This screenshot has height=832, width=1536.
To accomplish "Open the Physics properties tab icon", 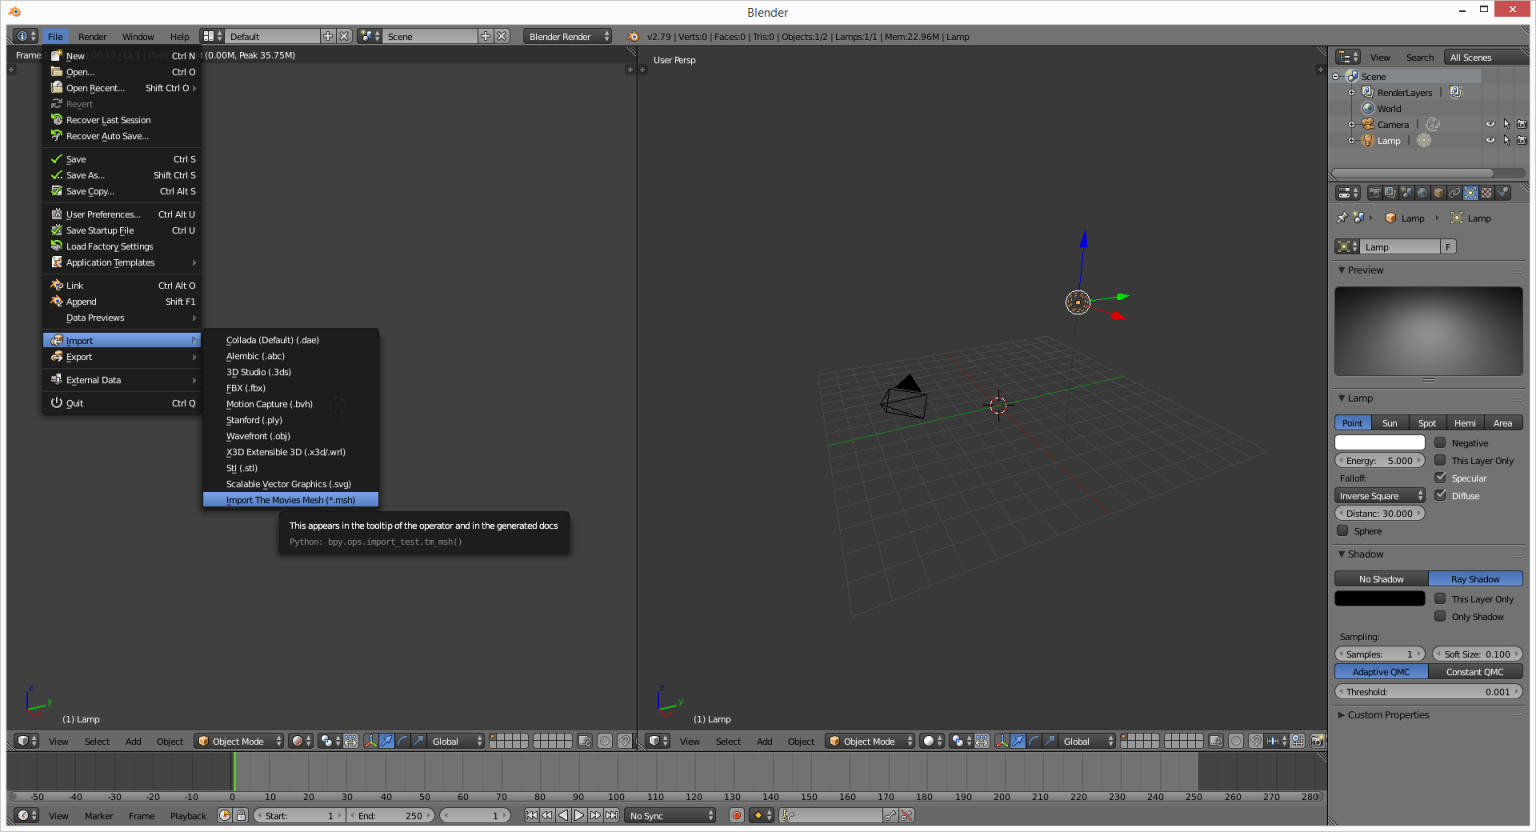I will [1502, 193].
